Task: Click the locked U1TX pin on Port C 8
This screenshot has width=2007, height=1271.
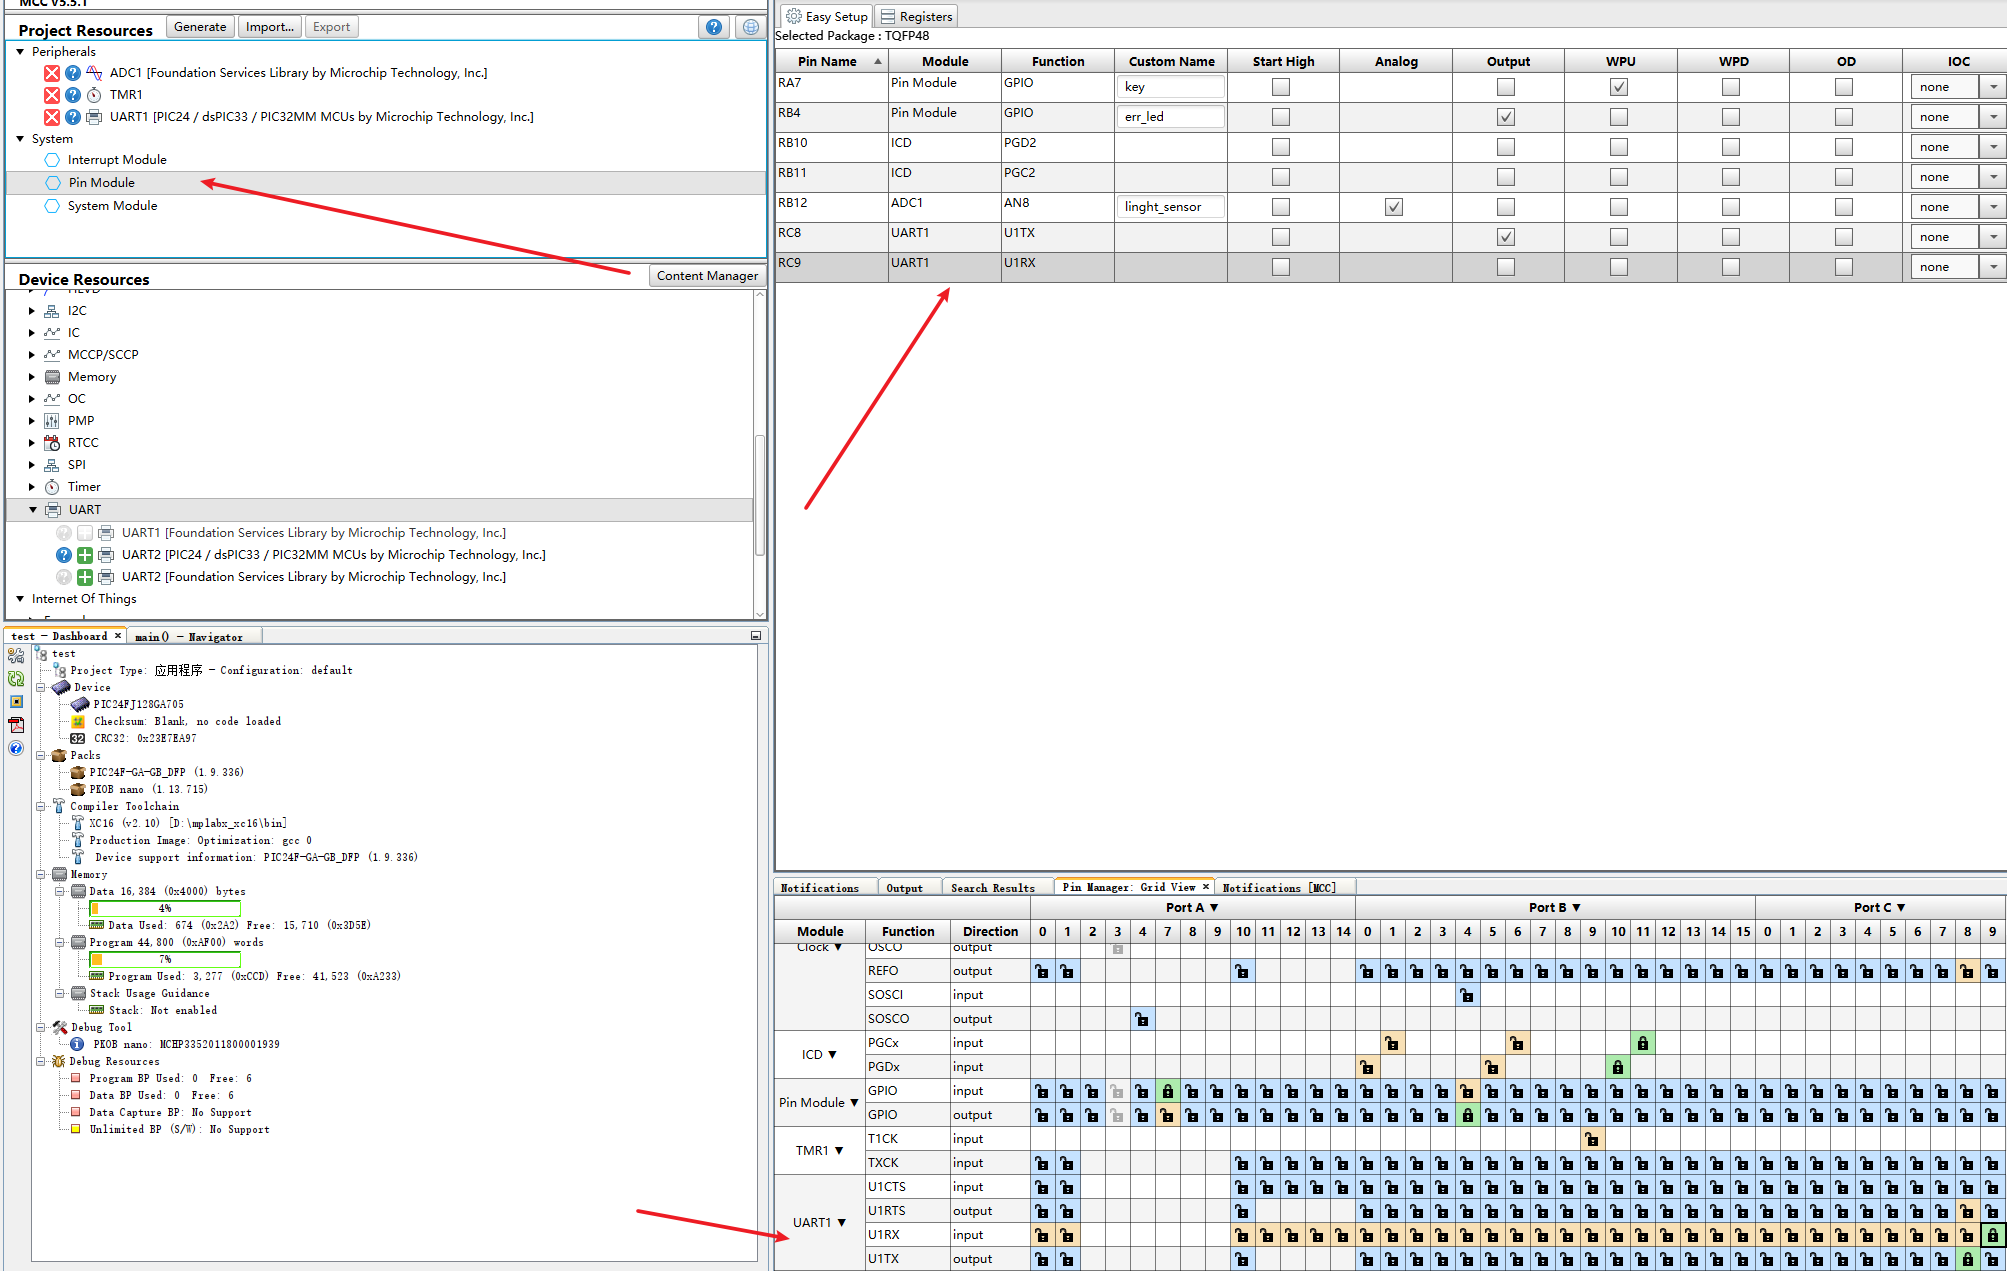Action: click(1967, 1259)
